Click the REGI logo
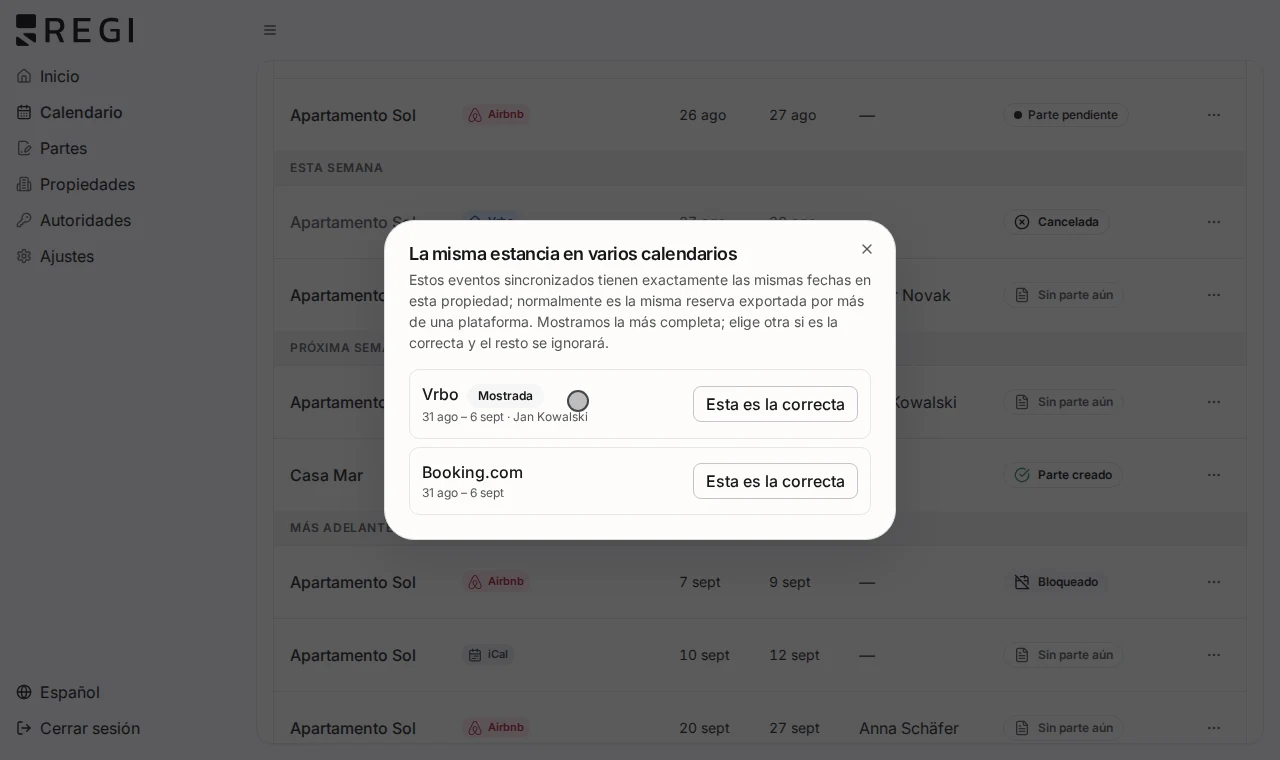The image size is (1280, 760). pyautogui.click(x=75, y=30)
